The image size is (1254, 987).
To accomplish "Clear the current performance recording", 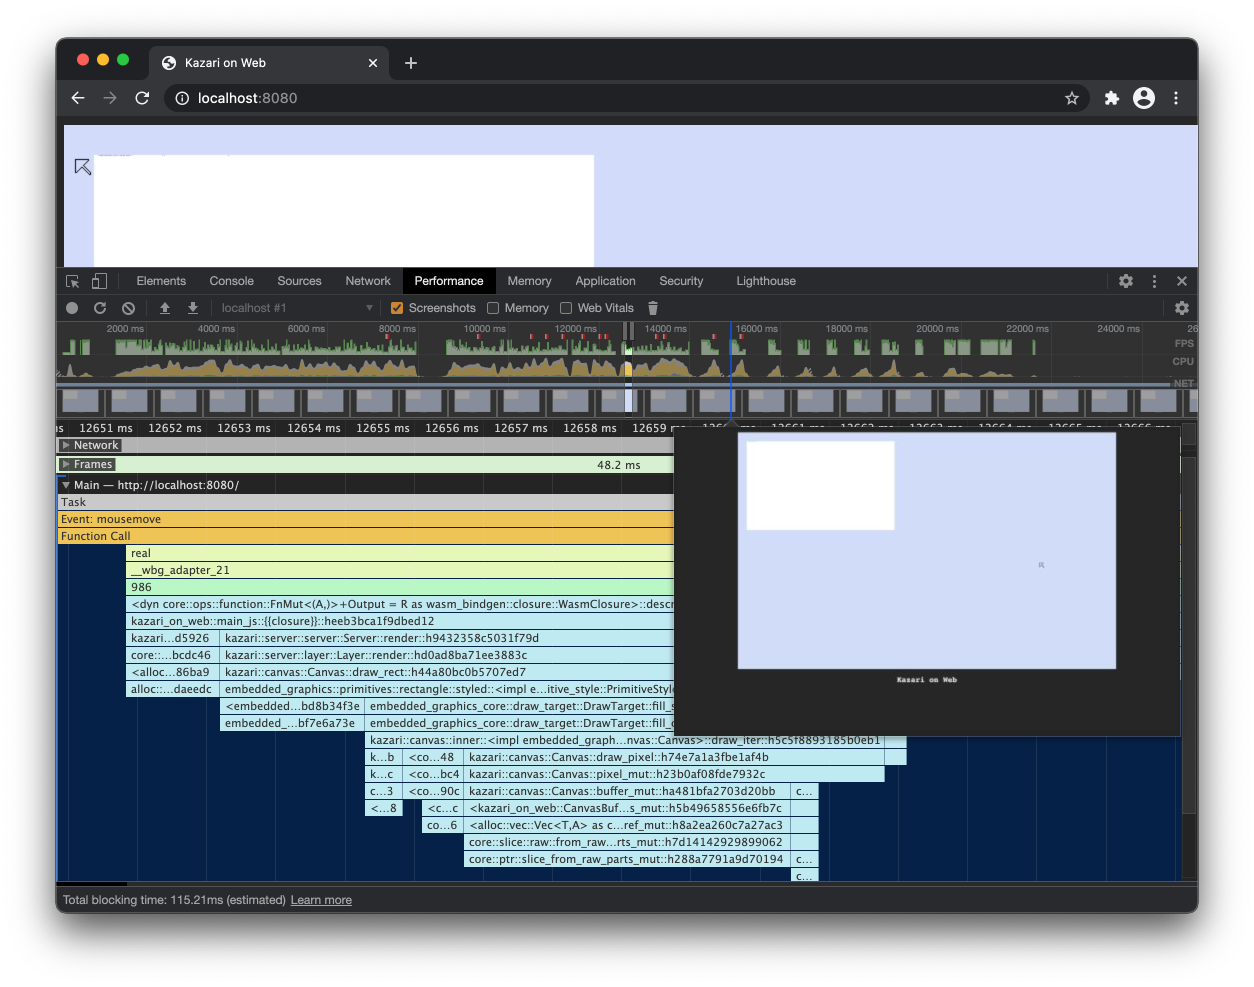I will pyautogui.click(x=127, y=308).
